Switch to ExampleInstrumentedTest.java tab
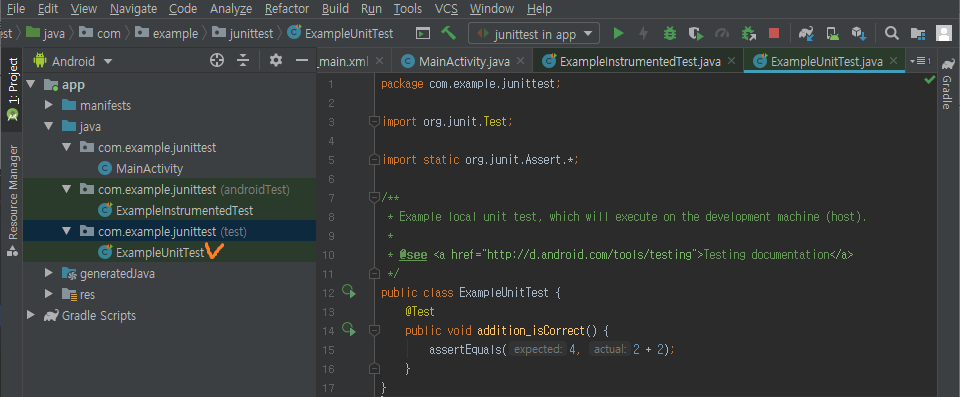 (640, 61)
